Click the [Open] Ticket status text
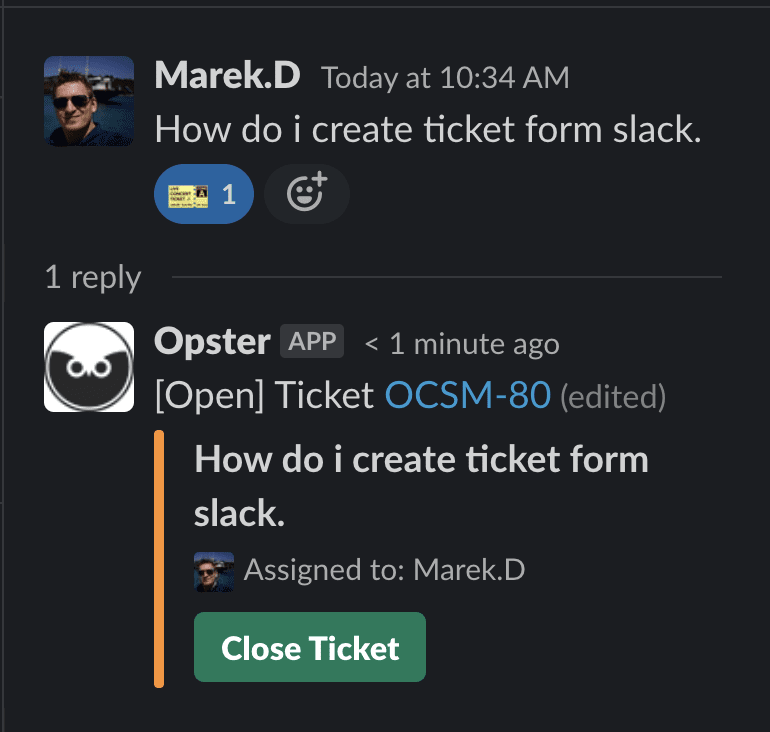Image resolution: width=770 pixels, height=732 pixels. [x=264, y=396]
